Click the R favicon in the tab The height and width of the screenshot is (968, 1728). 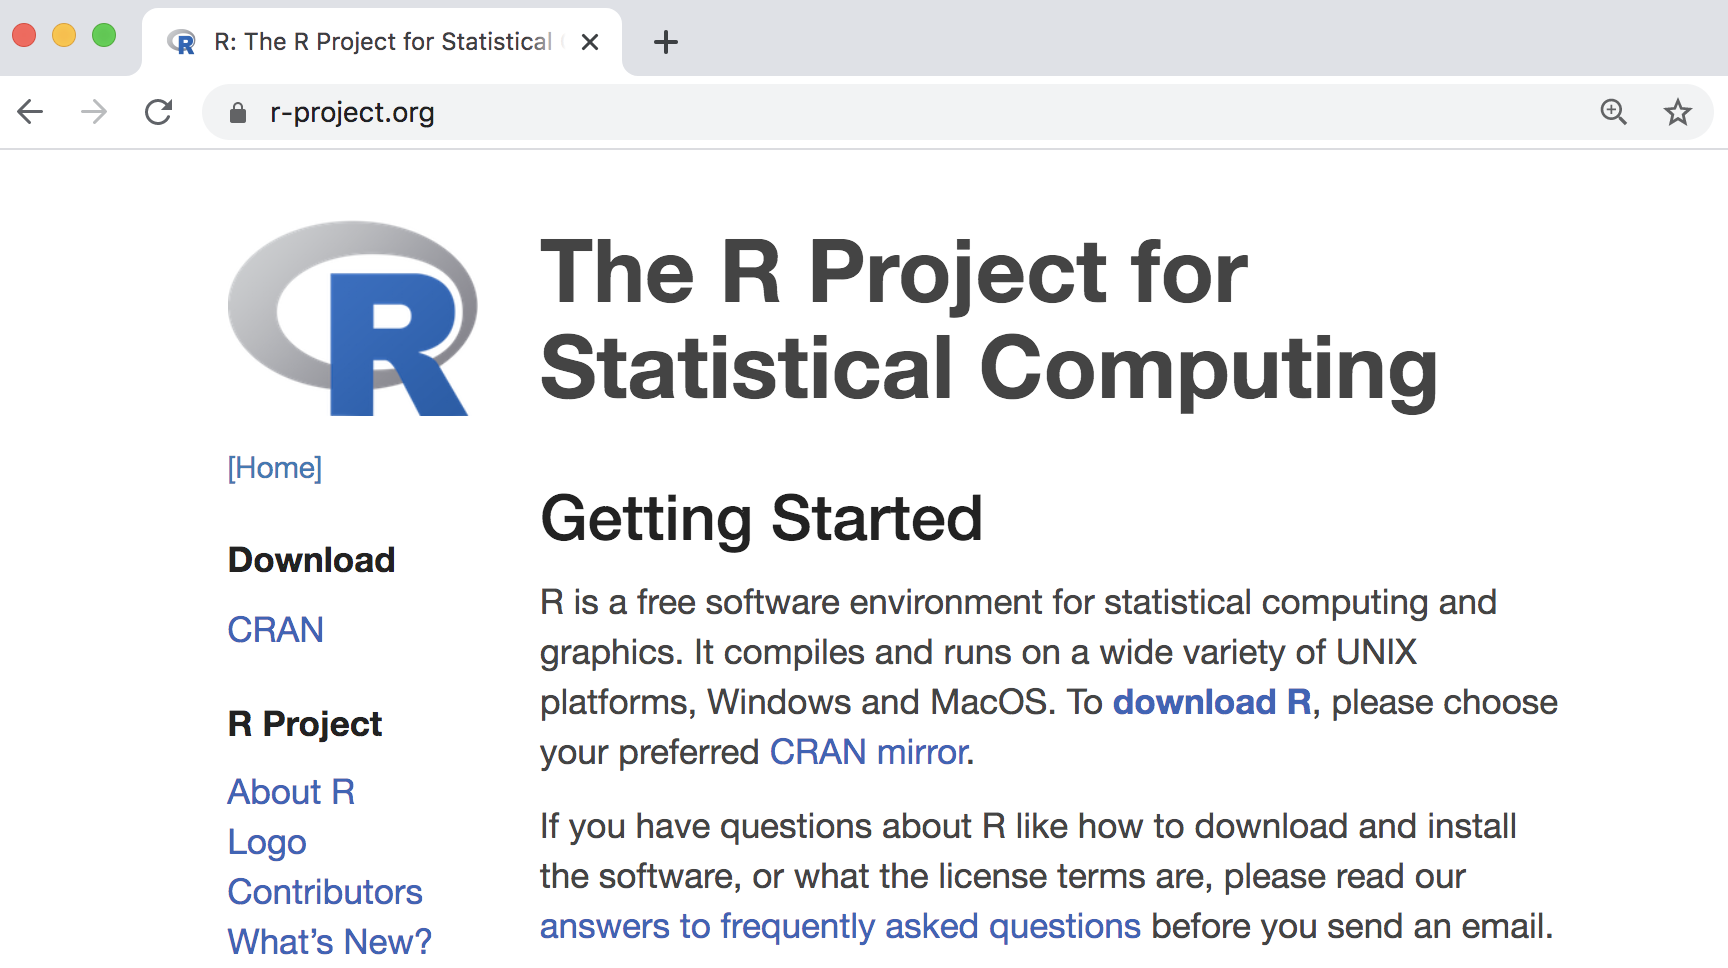(x=182, y=42)
